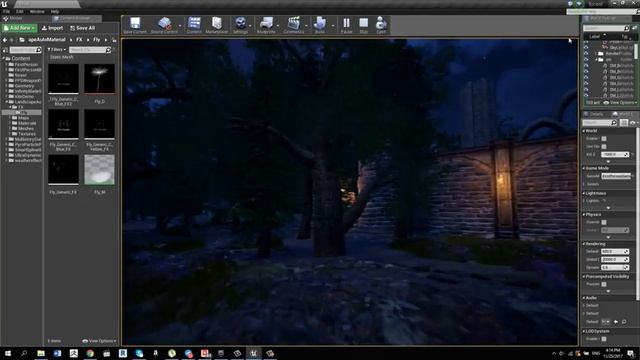Click the folder search field

25,50
